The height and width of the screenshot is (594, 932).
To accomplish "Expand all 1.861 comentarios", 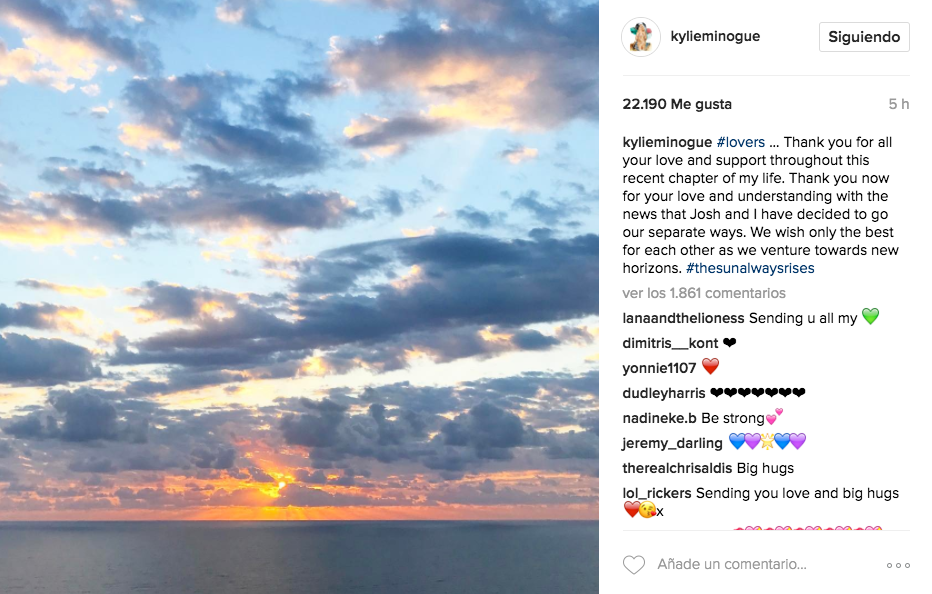I will 704,293.
